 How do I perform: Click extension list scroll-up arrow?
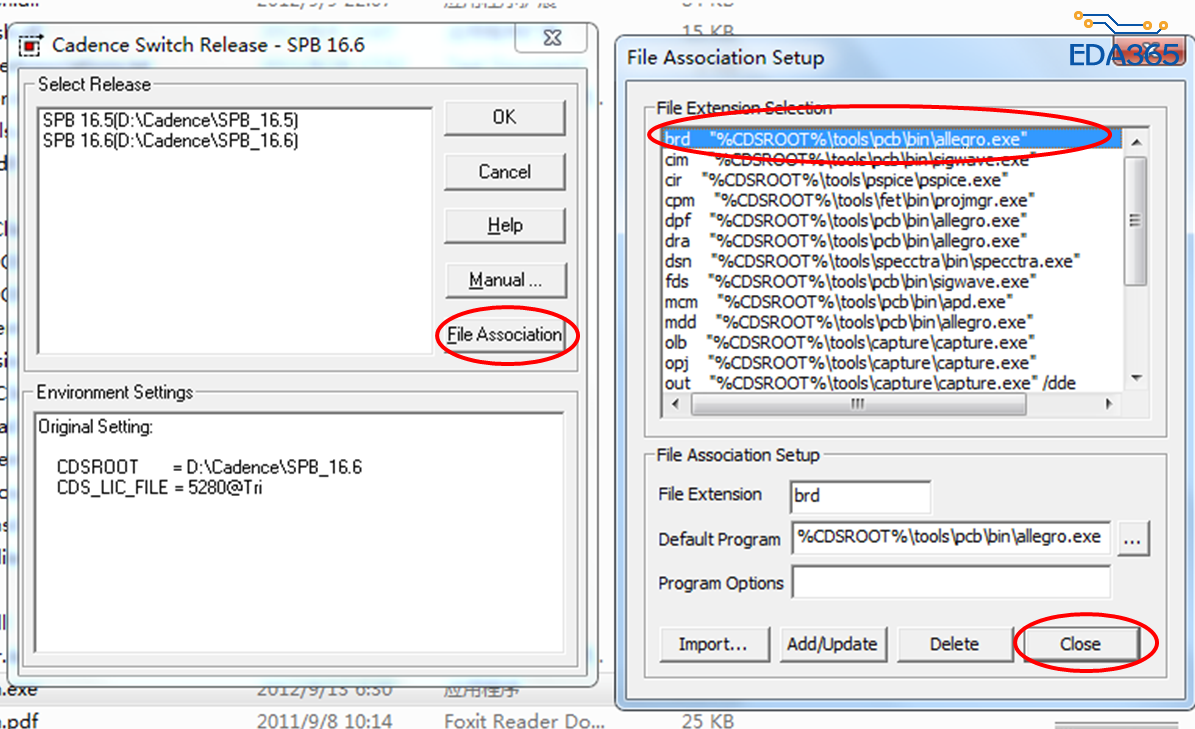1136,142
